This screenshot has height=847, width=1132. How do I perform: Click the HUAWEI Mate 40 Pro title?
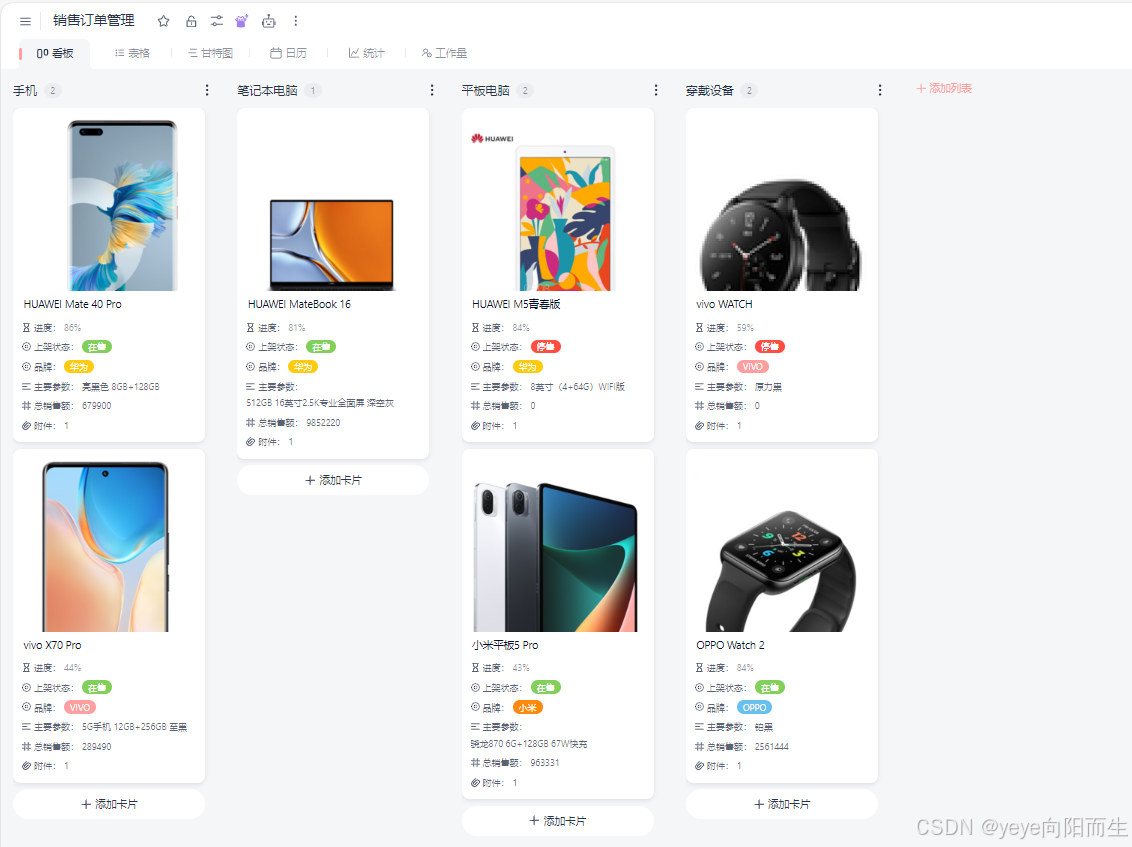coord(72,304)
